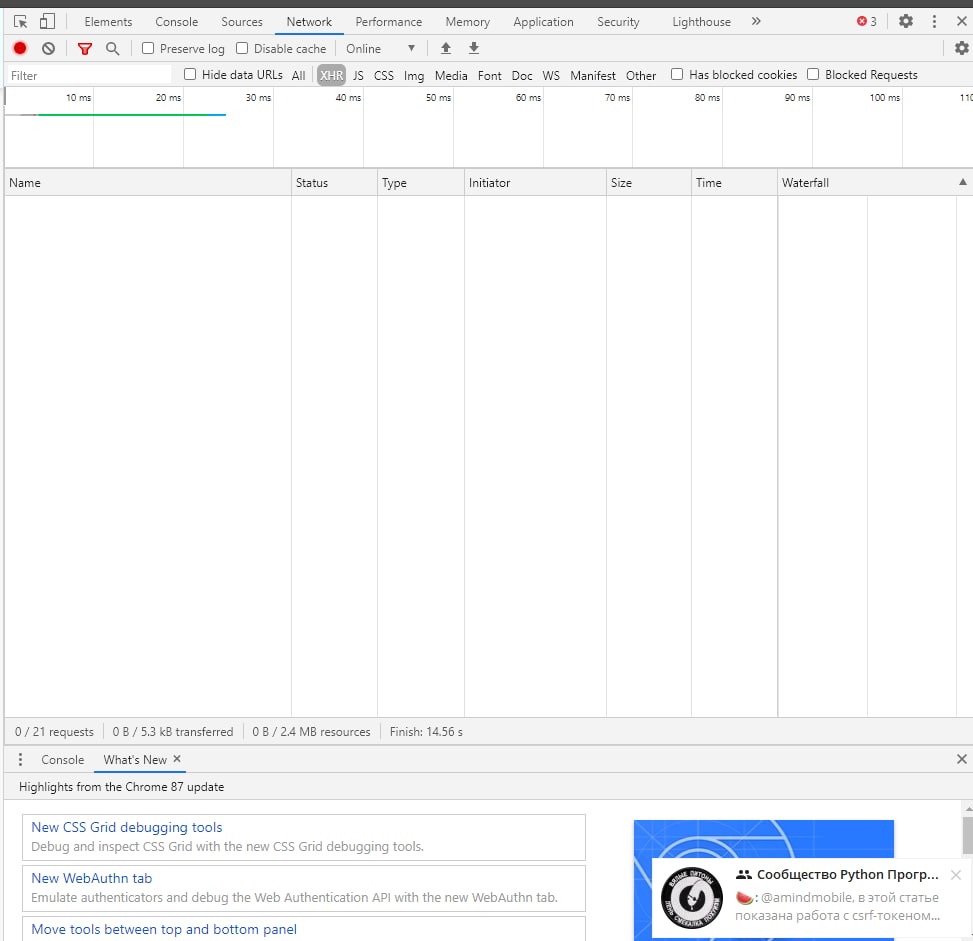
Task: Click the red record network log button
Action: (20, 48)
